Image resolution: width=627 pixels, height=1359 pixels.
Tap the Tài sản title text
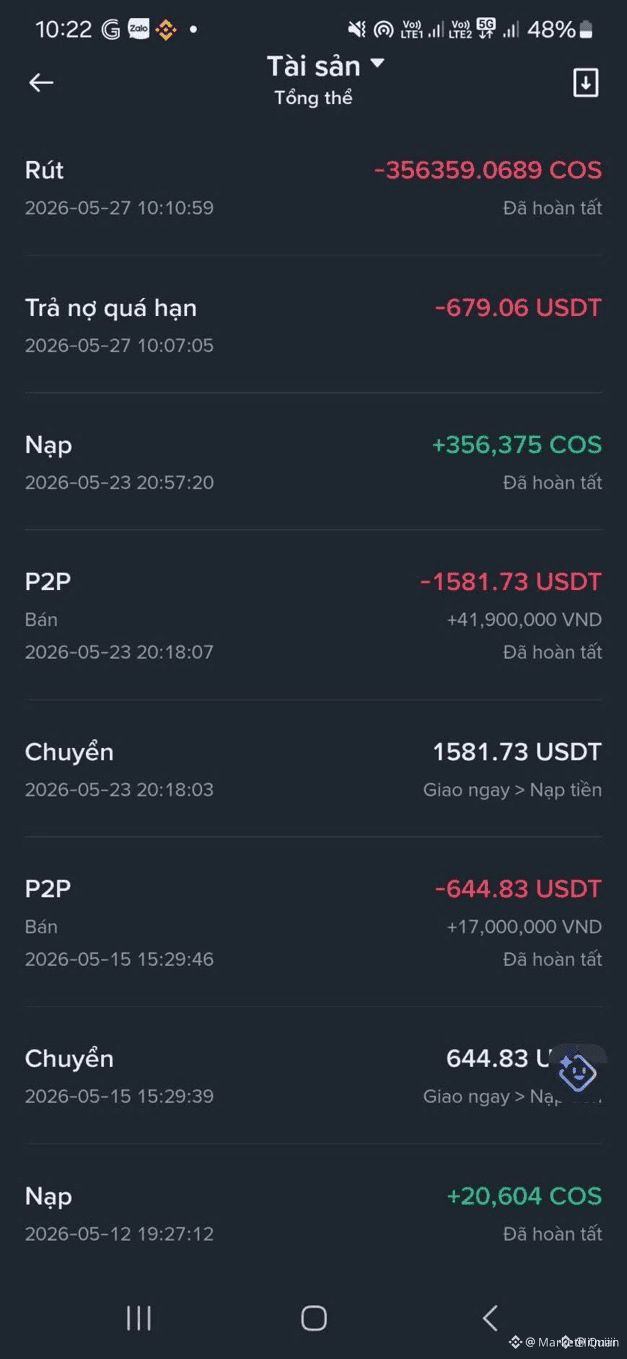313,66
